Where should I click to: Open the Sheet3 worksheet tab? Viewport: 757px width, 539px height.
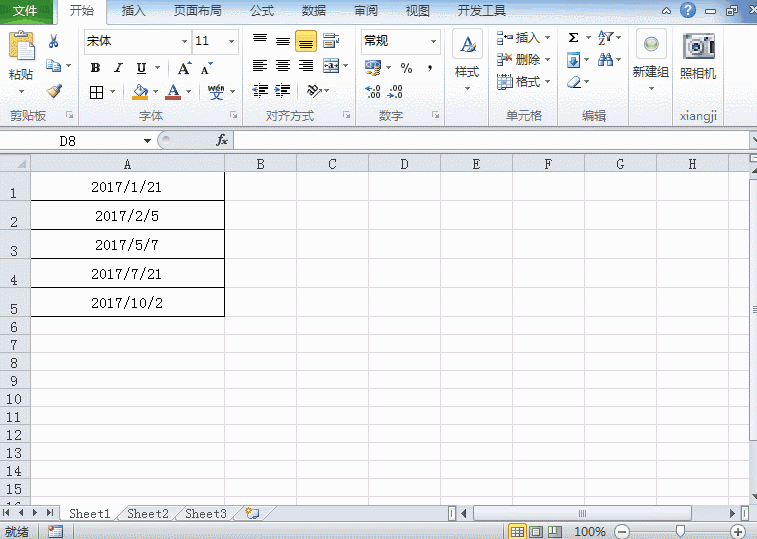coord(206,513)
